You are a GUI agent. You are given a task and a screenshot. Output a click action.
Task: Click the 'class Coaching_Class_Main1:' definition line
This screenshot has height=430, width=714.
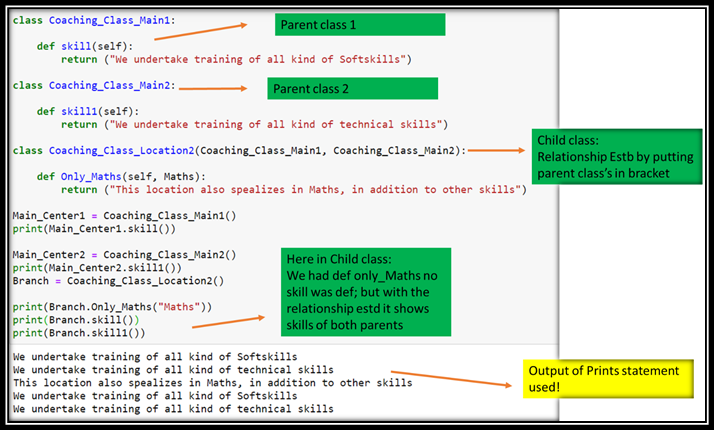[x=94, y=20]
